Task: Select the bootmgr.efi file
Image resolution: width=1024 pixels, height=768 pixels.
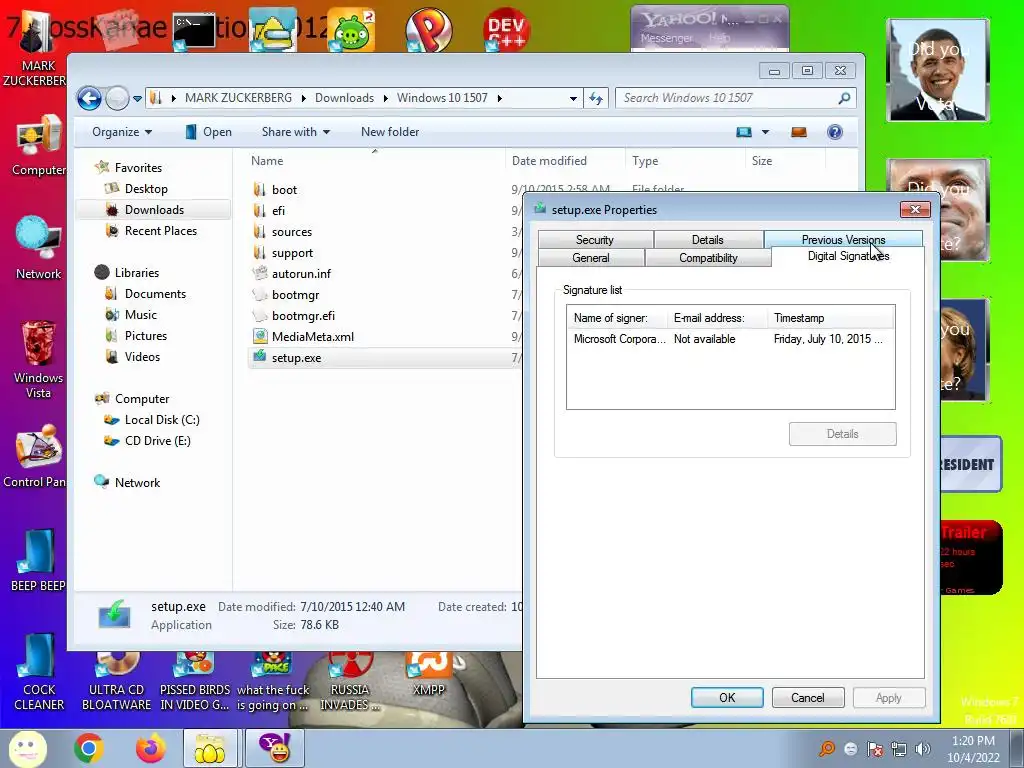Action: point(303,316)
